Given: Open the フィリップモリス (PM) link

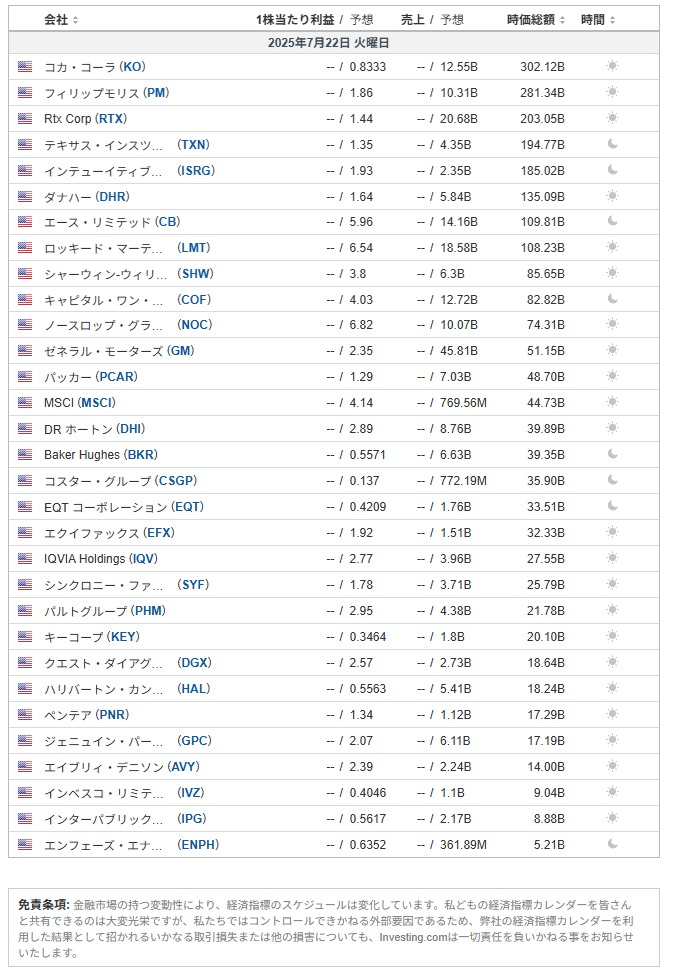Looking at the screenshot, I should pos(107,93).
